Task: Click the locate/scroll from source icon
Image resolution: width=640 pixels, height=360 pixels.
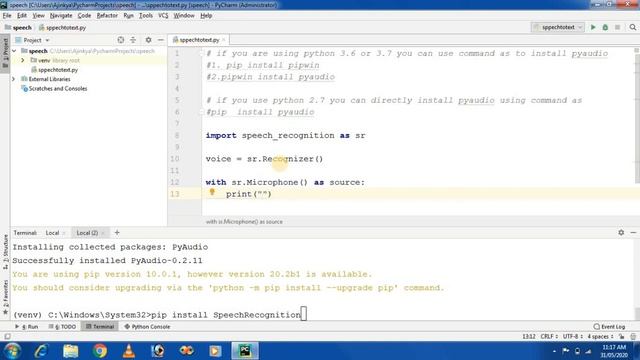Action: click(120, 40)
